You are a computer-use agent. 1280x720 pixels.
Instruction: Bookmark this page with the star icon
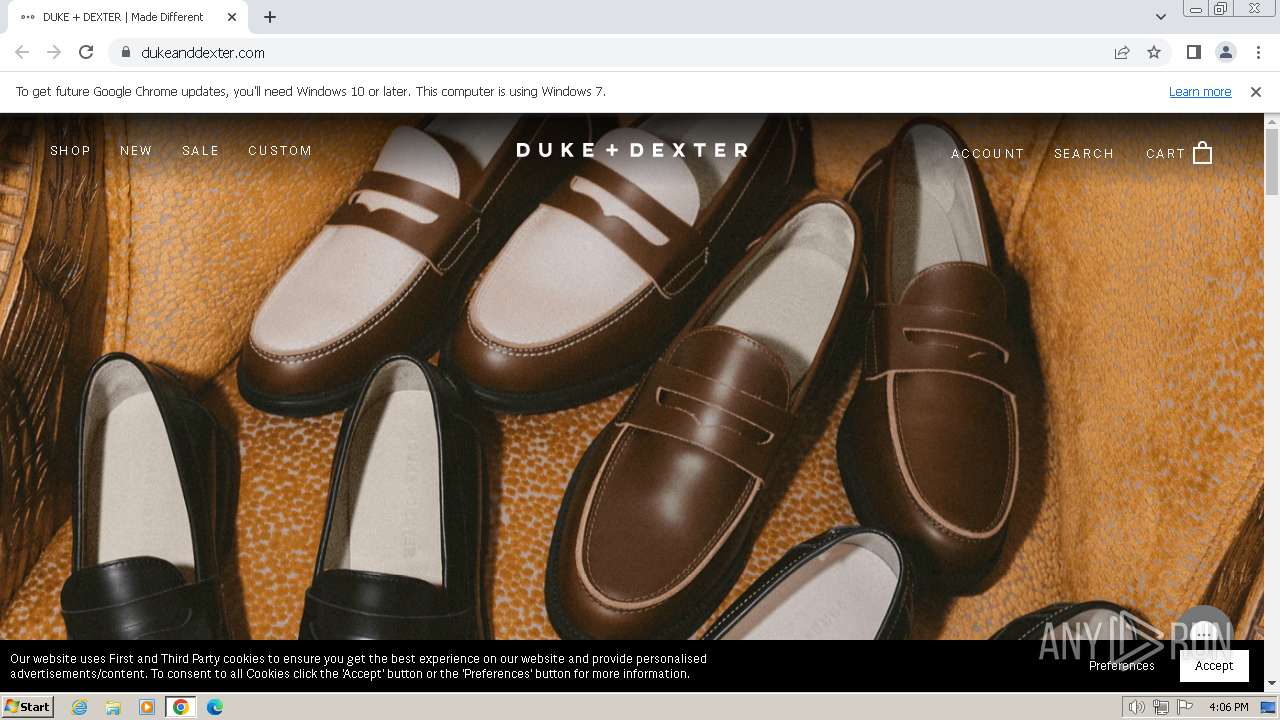coord(1154,52)
